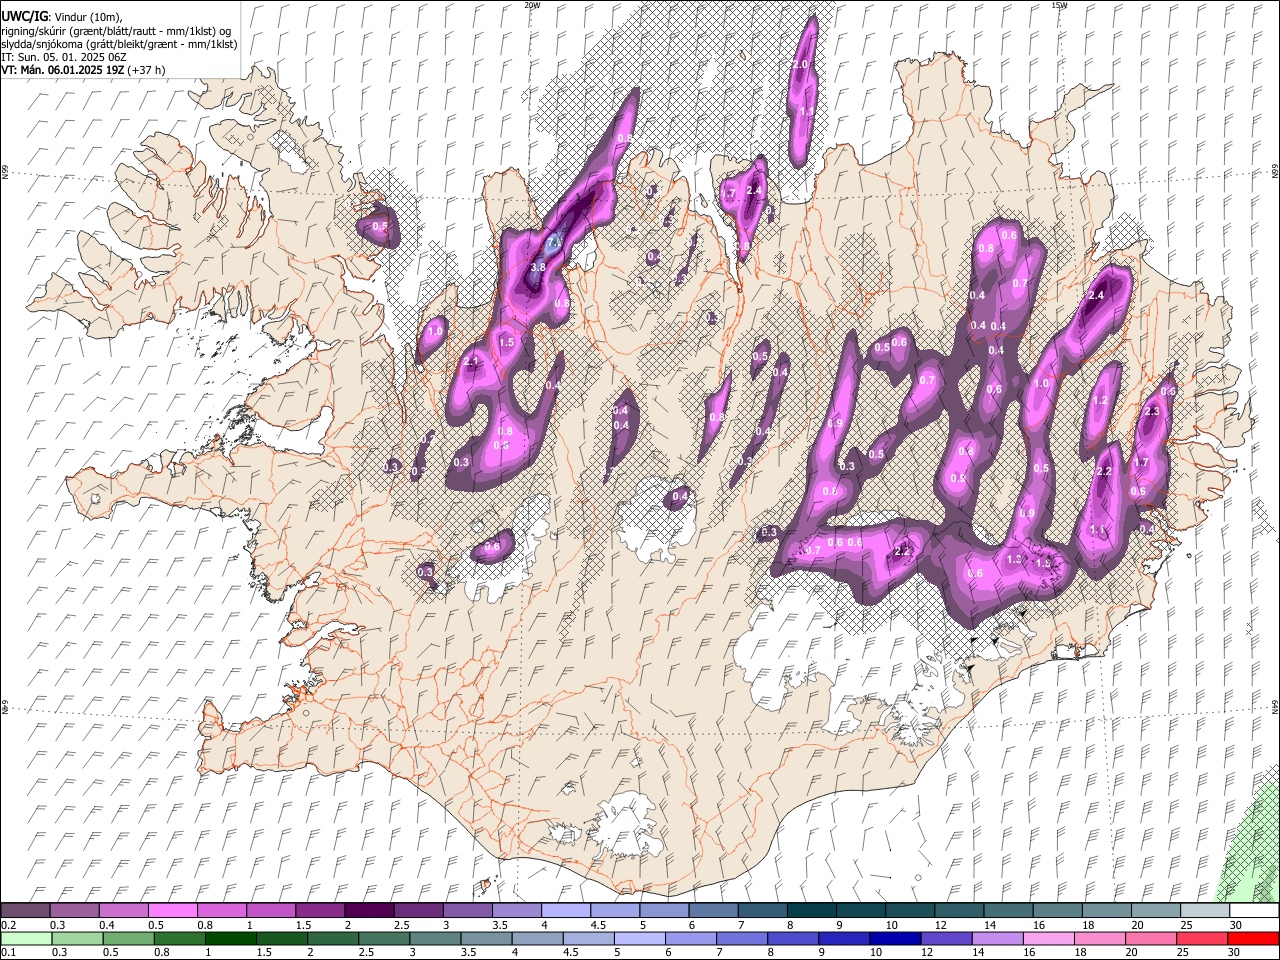Select the bright red swatch after 30 in rain legend
Viewport: 1280px width, 960px height.
[1252, 938]
